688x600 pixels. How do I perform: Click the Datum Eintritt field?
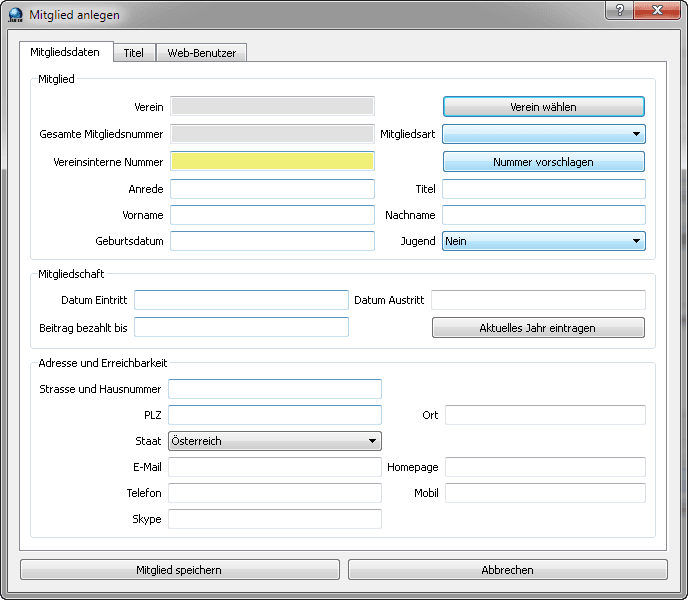click(241, 300)
